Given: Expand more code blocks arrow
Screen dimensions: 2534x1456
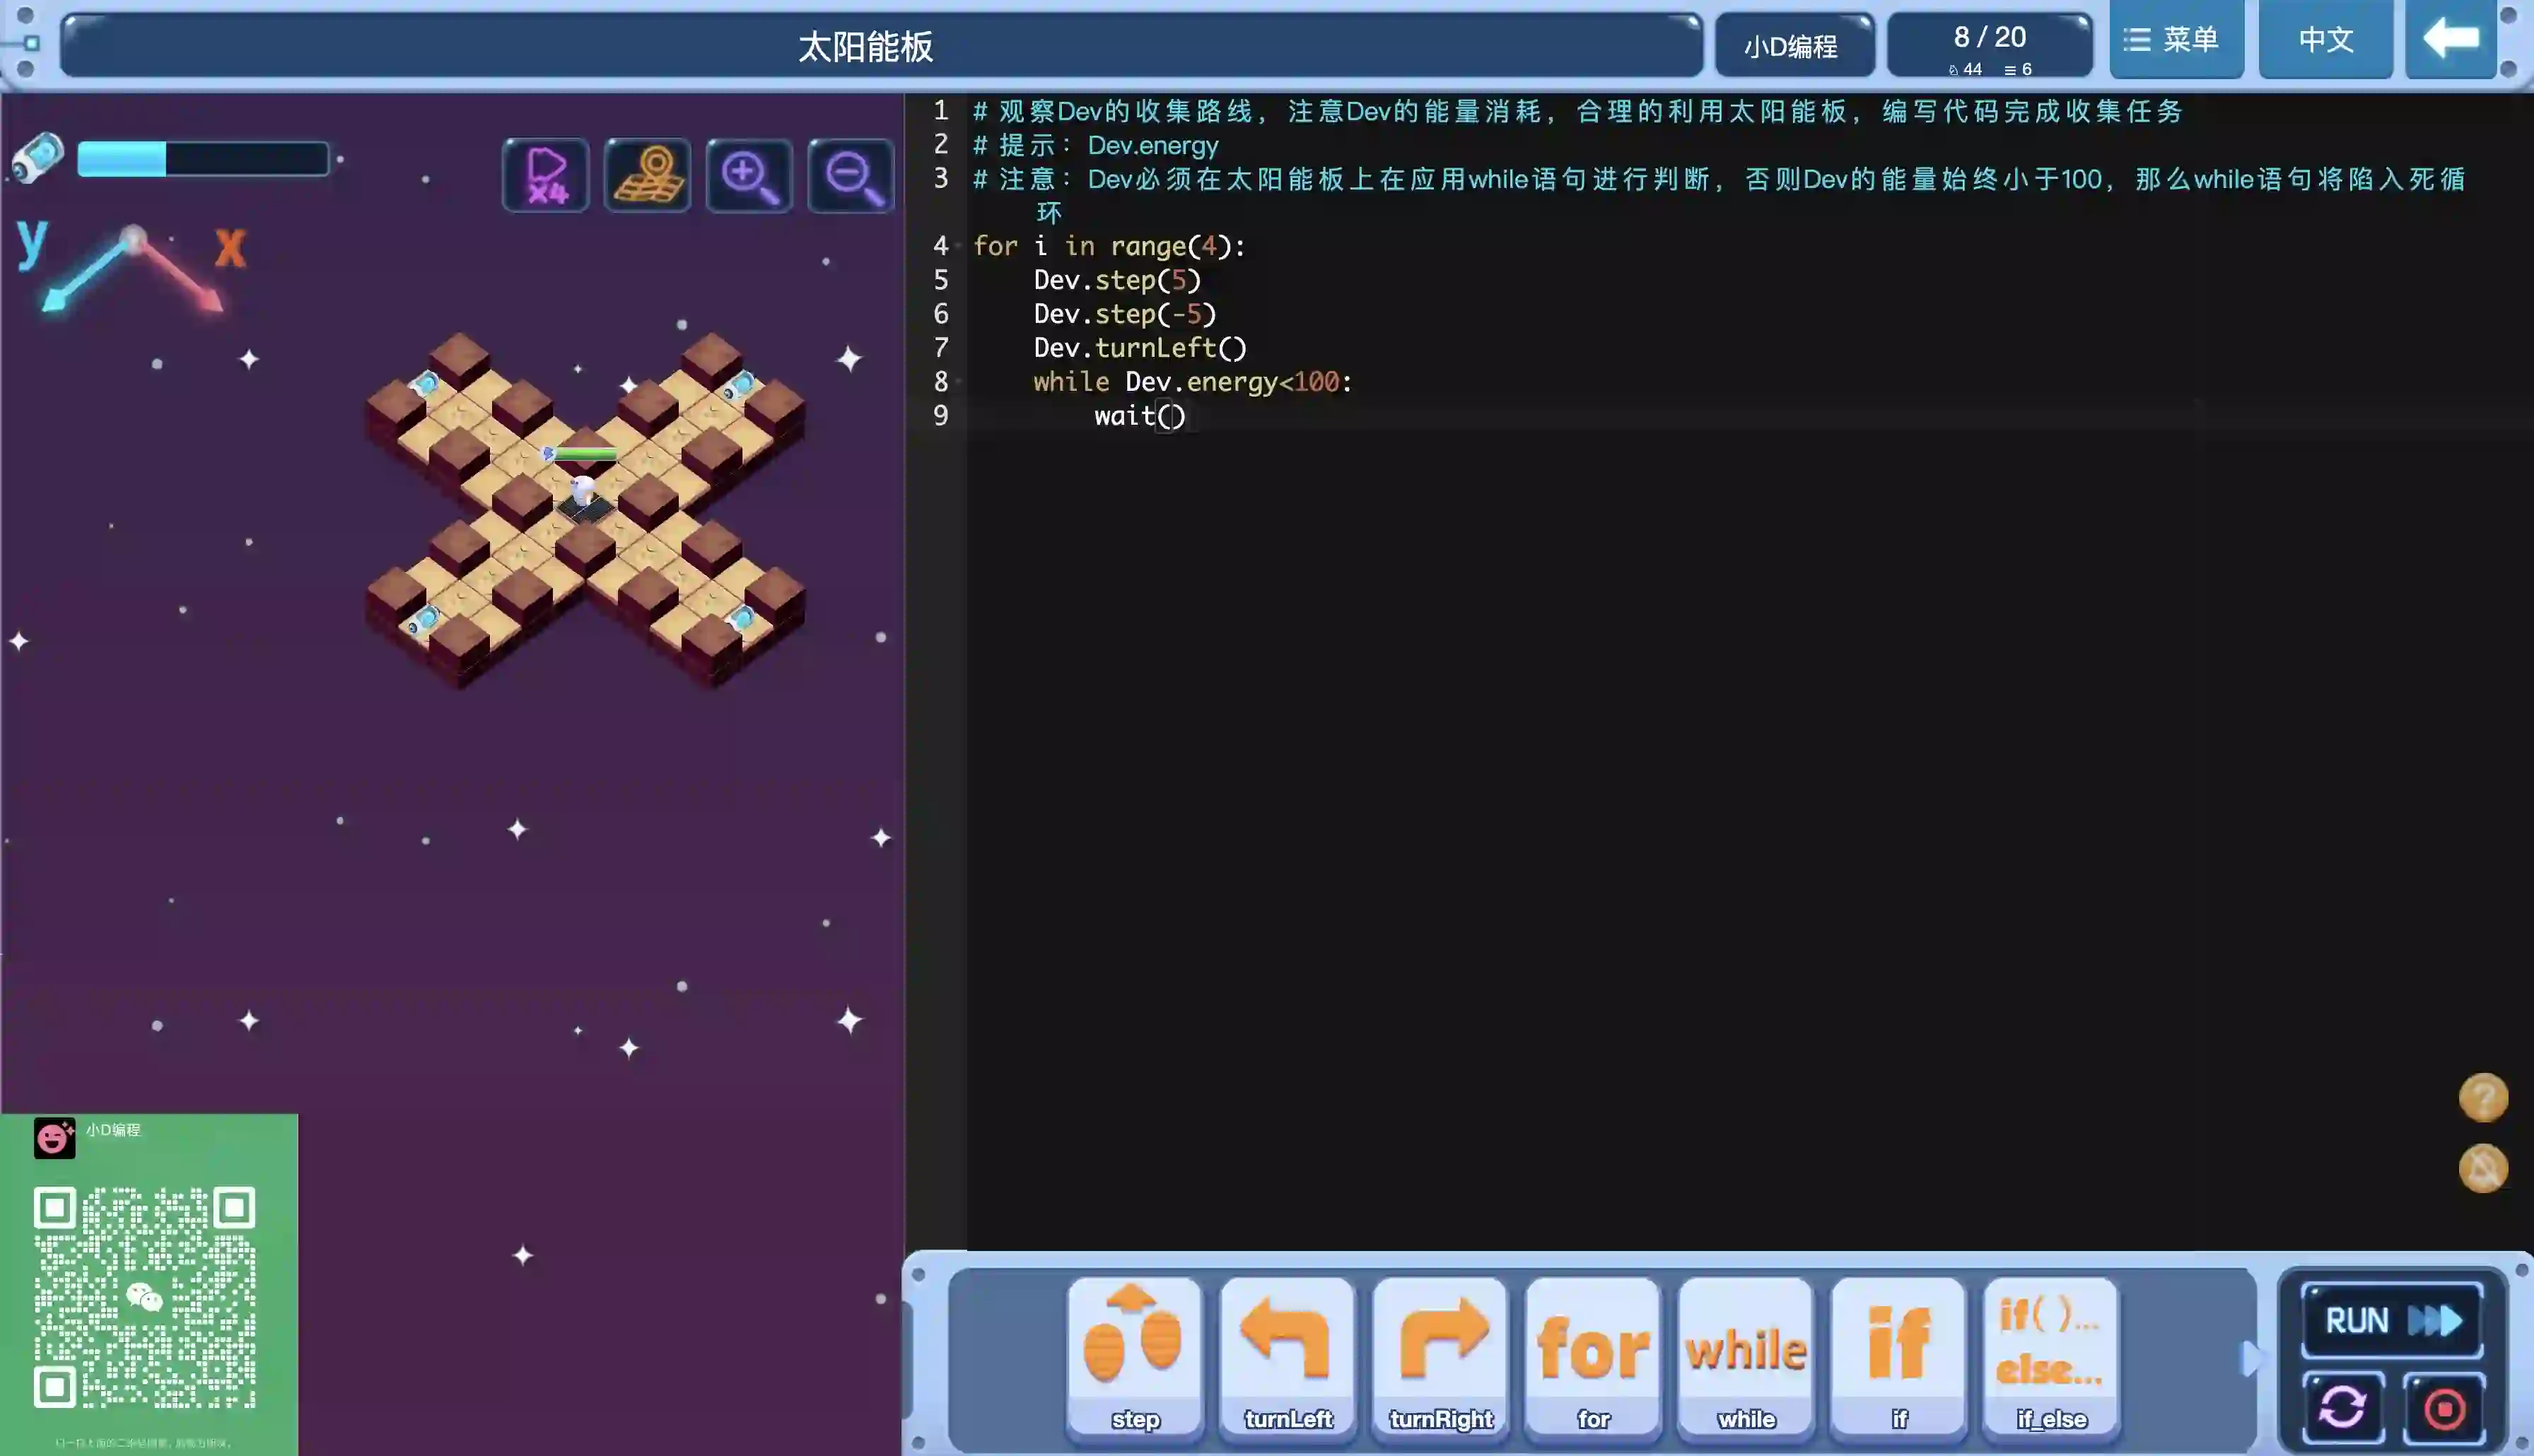Looking at the screenshot, I should click(2250, 1358).
